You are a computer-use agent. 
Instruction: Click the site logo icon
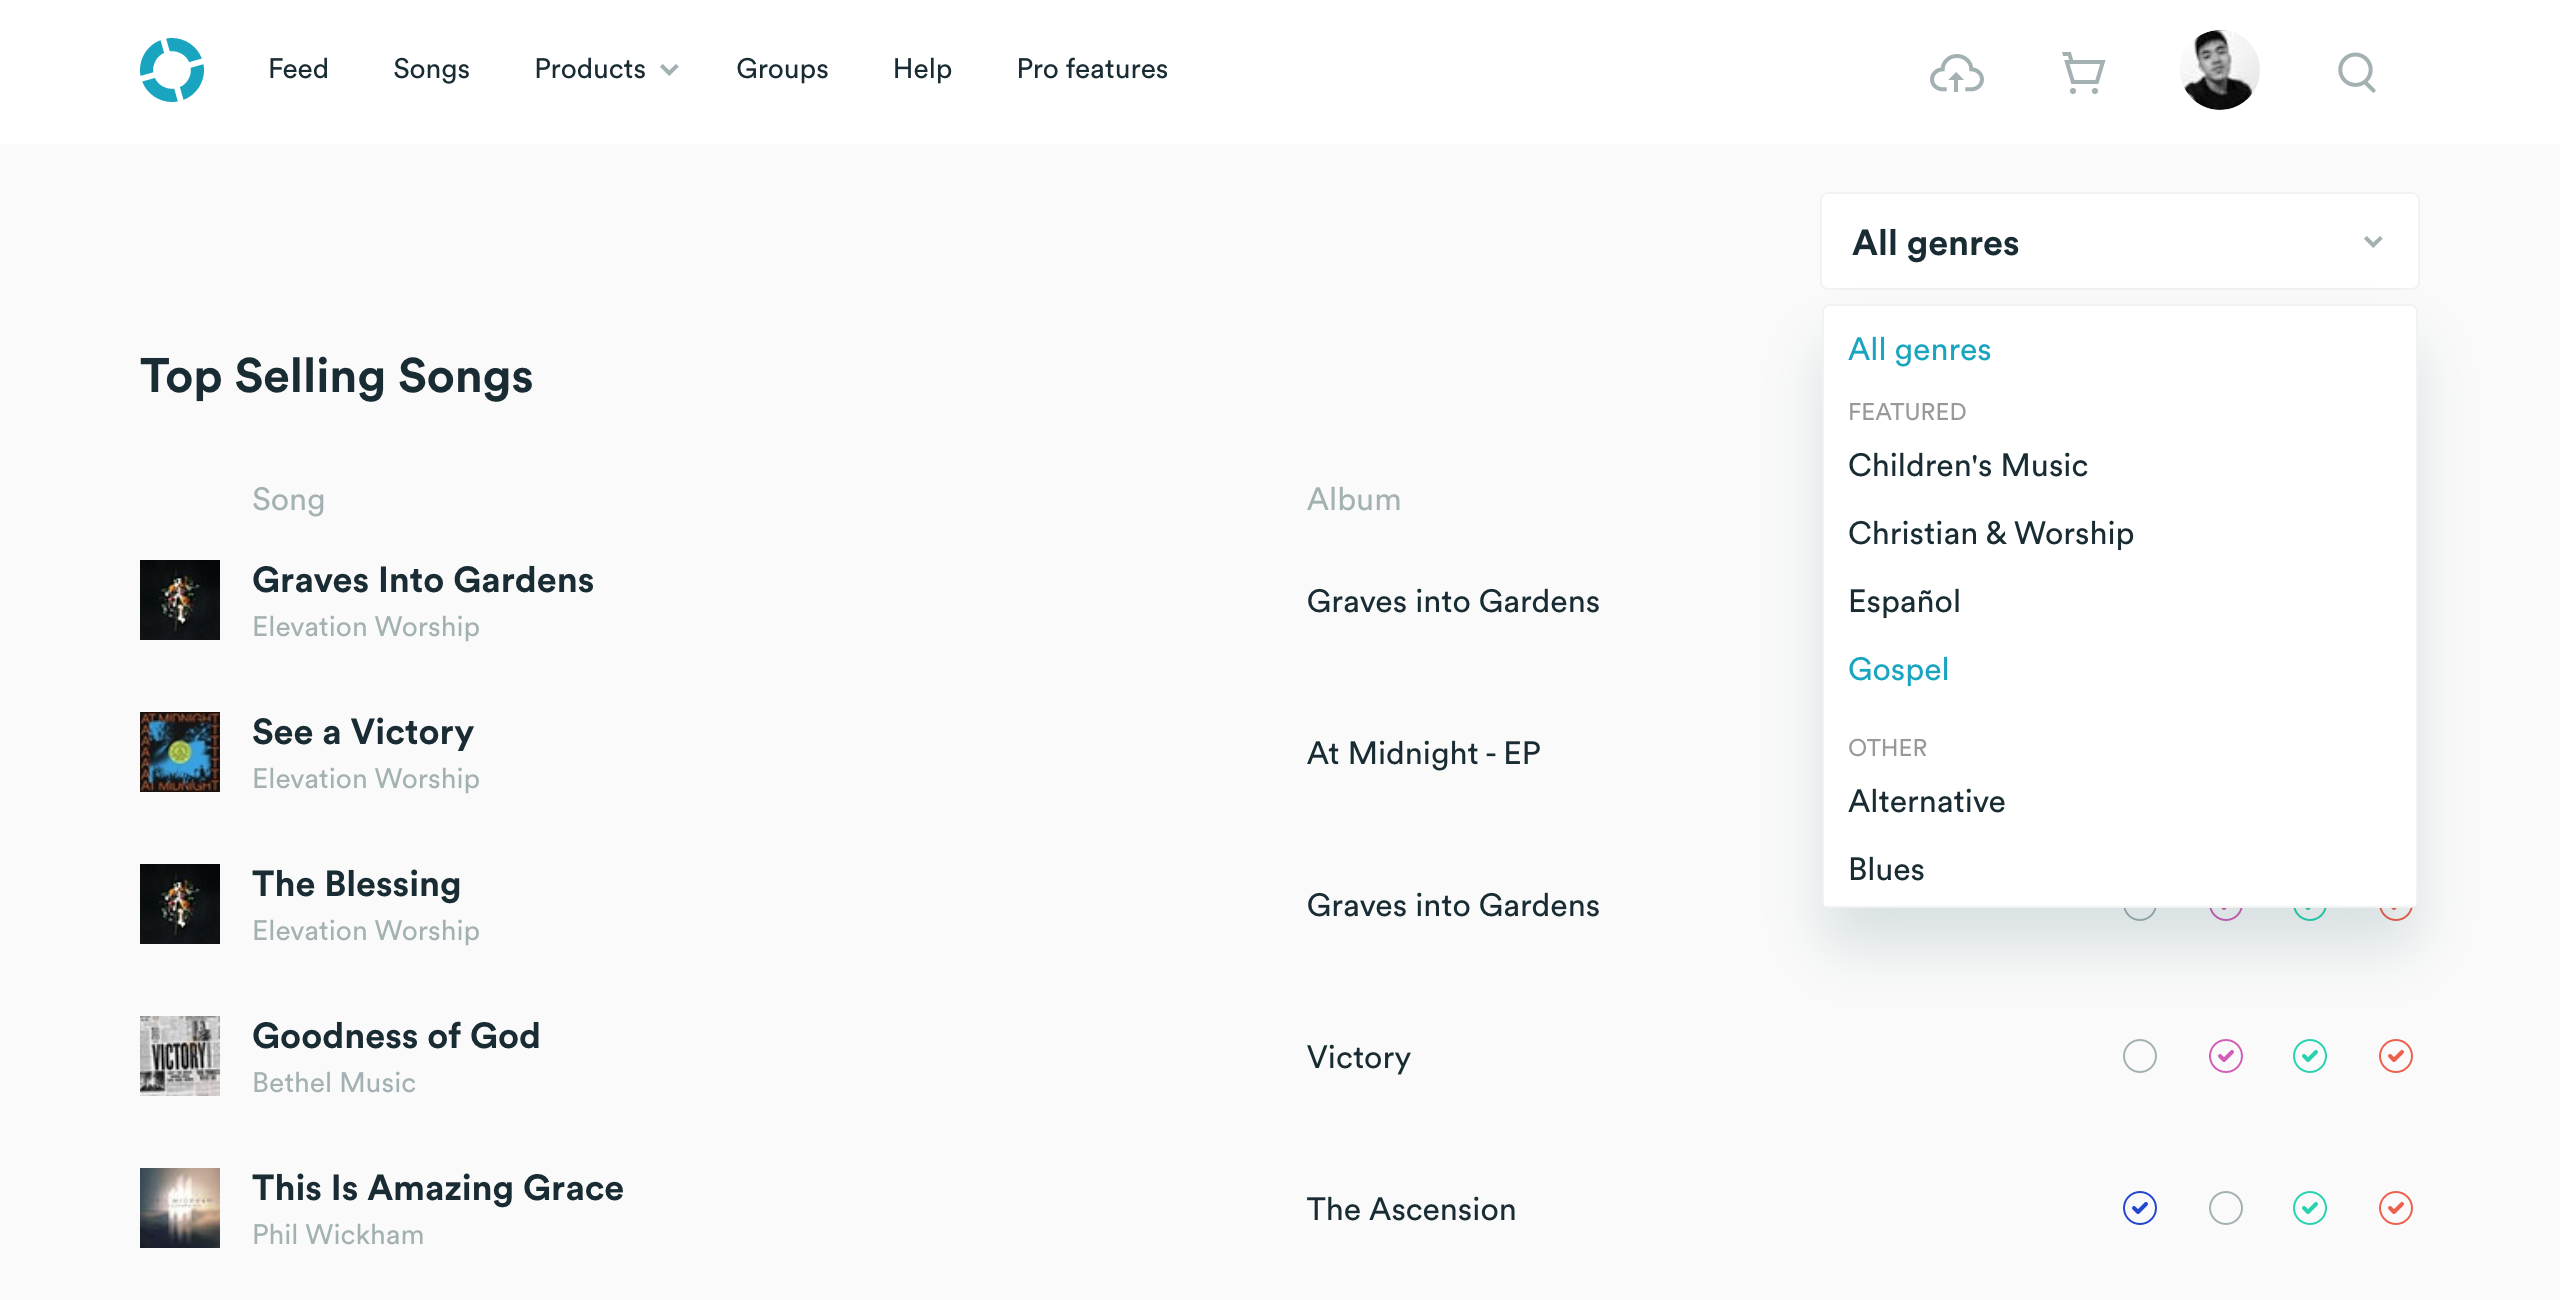(x=172, y=70)
